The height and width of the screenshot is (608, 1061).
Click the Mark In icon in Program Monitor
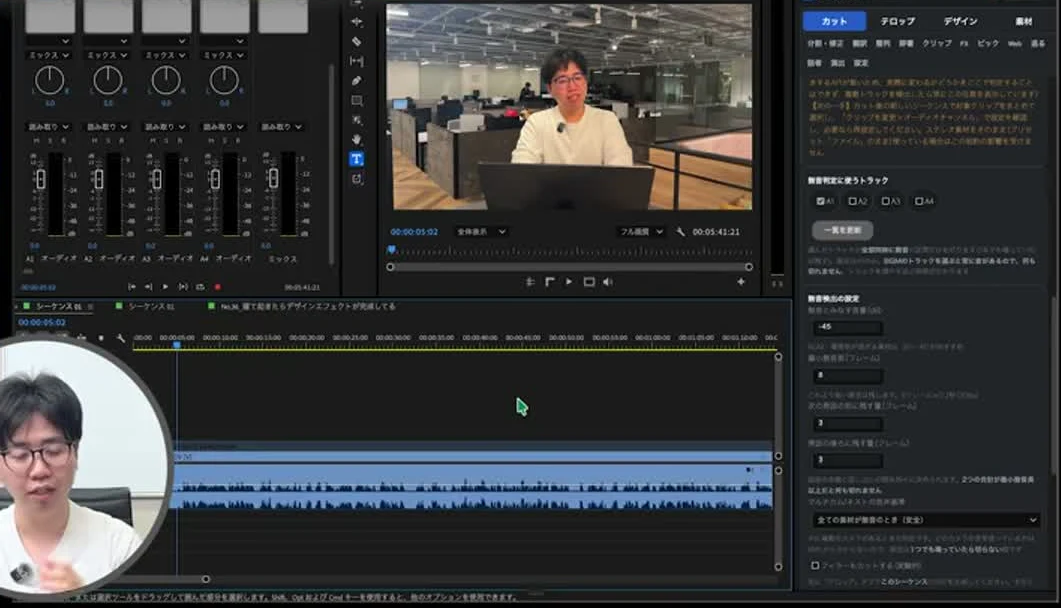tap(549, 281)
